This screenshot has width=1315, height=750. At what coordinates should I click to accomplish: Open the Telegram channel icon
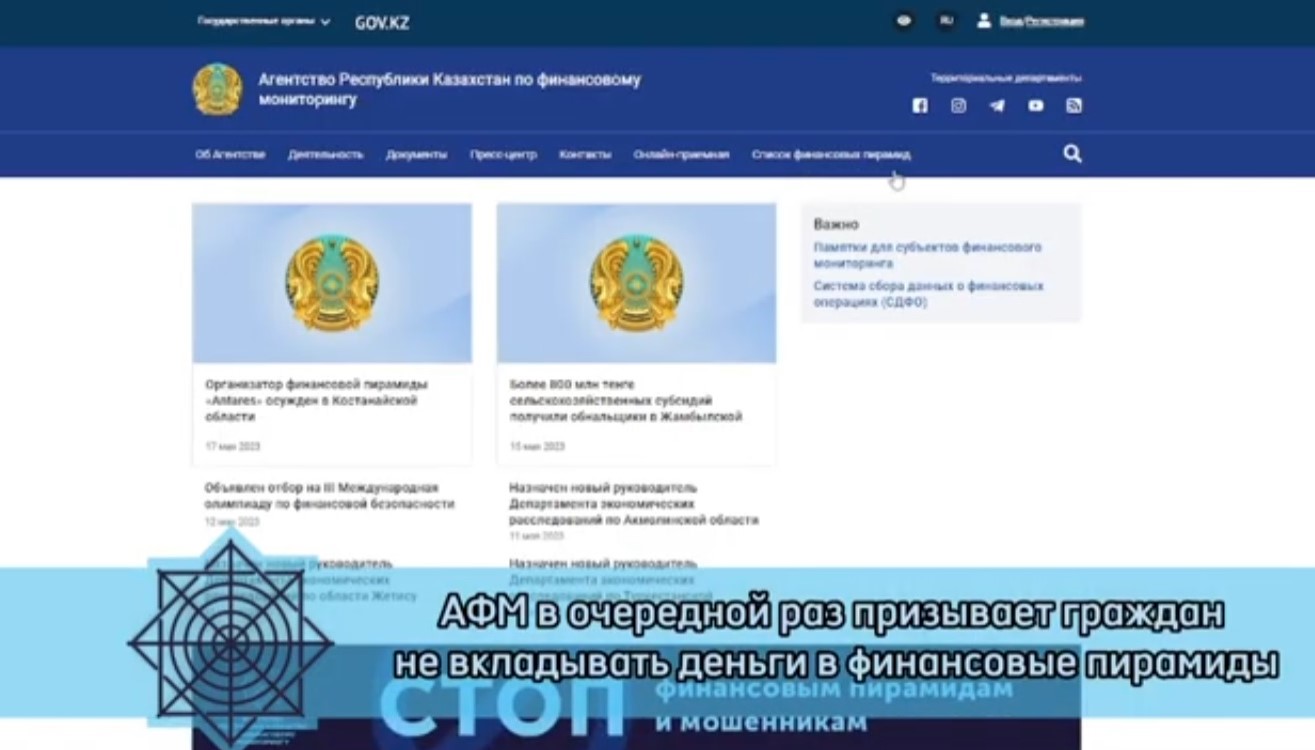pos(997,105)
